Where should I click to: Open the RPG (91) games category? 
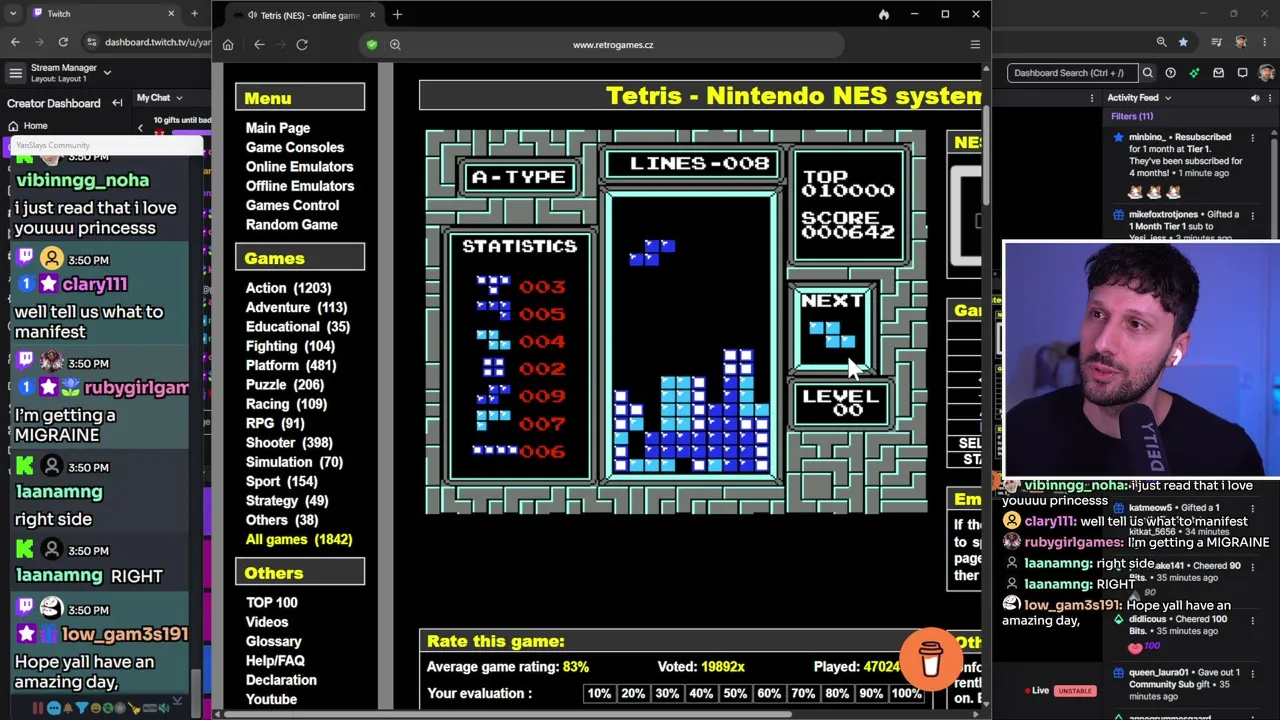[276, 423]
